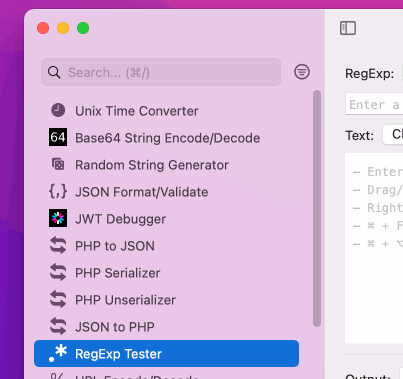Image resolution: width=403 pixels, height=379 pixels.
Task: Maximize window with green button
Action: 83,28
